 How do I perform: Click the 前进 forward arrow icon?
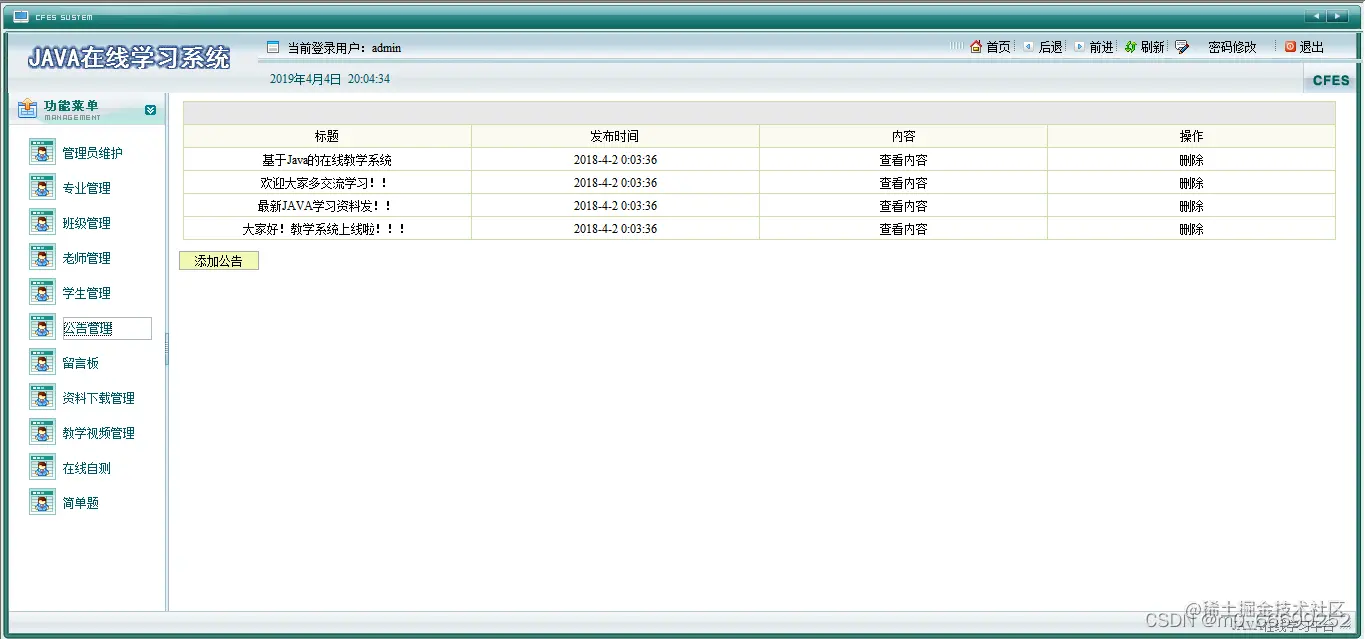coord(1079,46)
